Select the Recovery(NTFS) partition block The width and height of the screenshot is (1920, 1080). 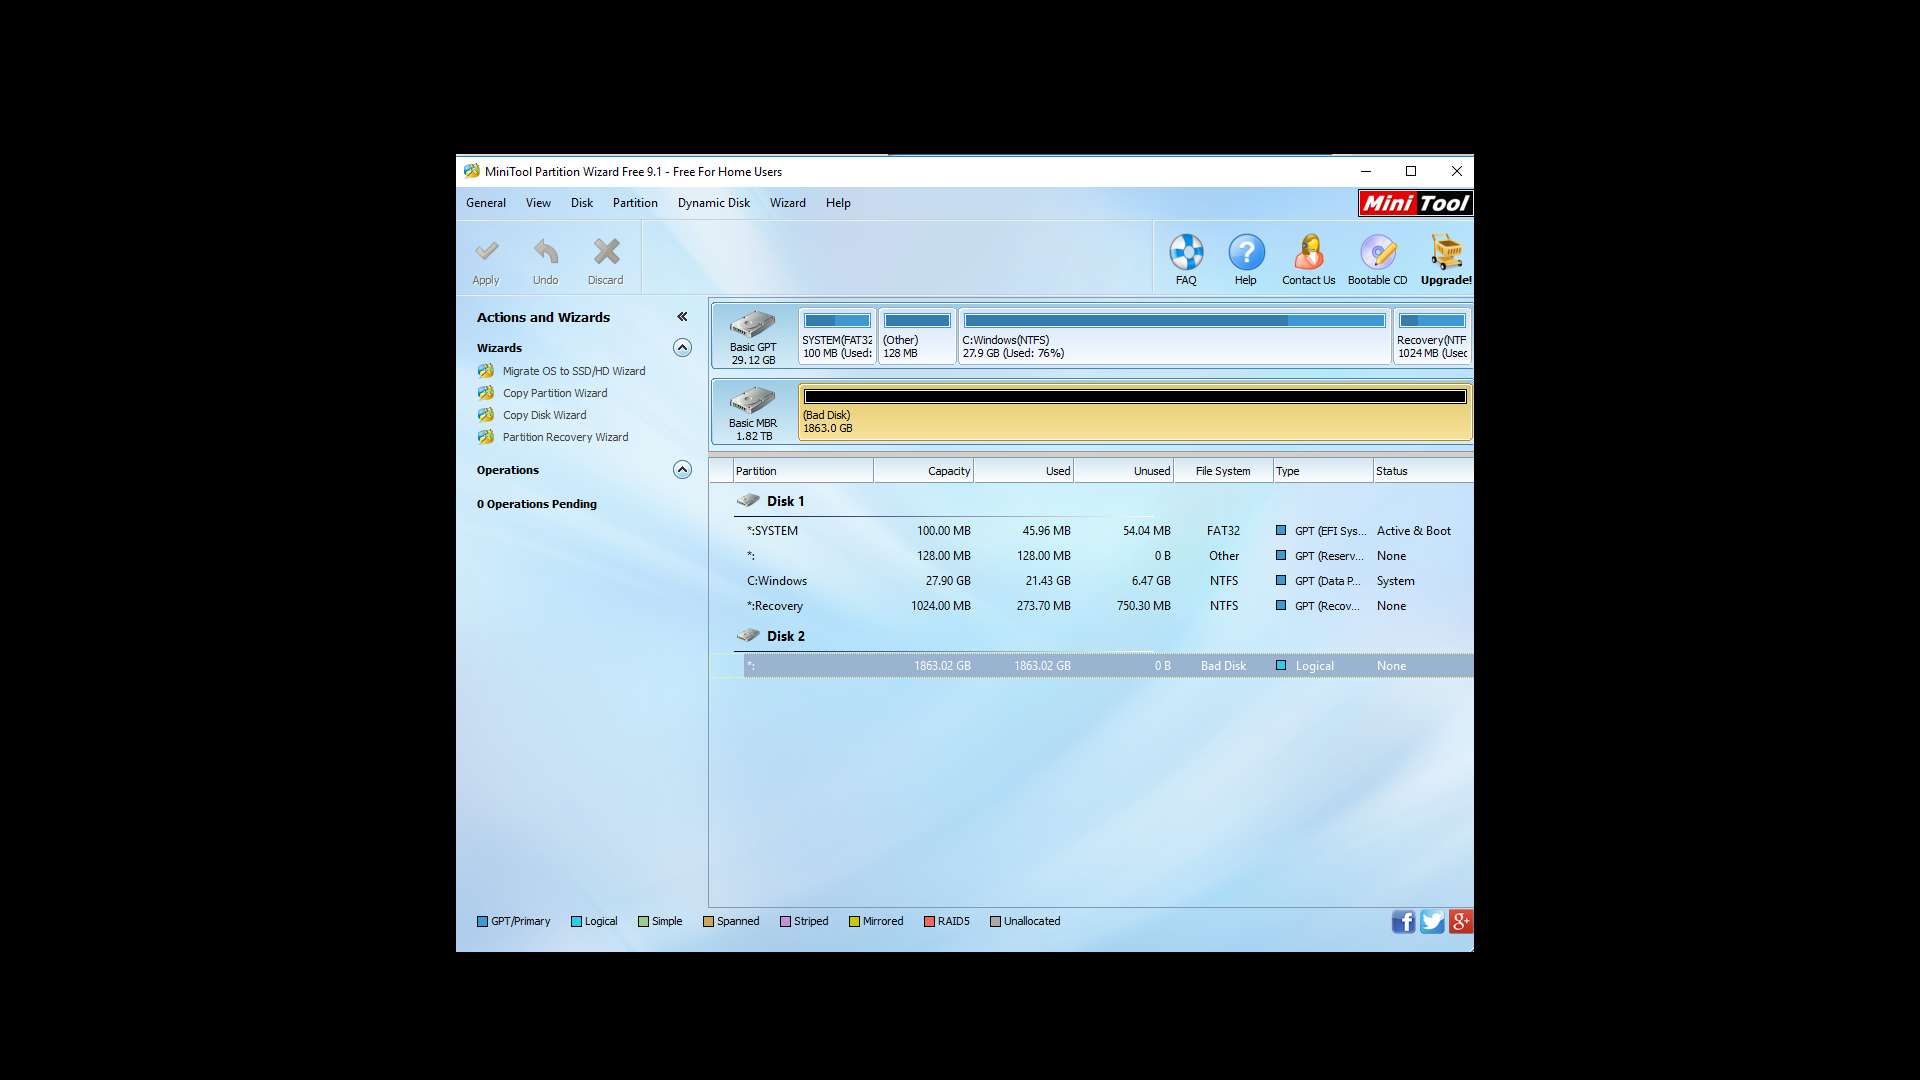(1432, 336)
